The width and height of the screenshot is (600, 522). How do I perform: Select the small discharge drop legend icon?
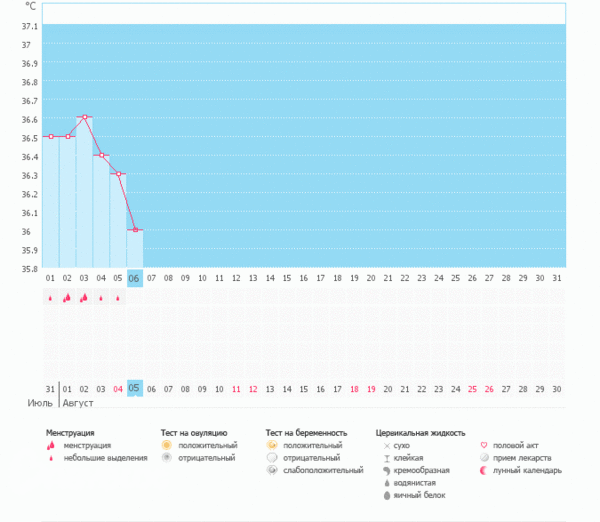(51, 458)
